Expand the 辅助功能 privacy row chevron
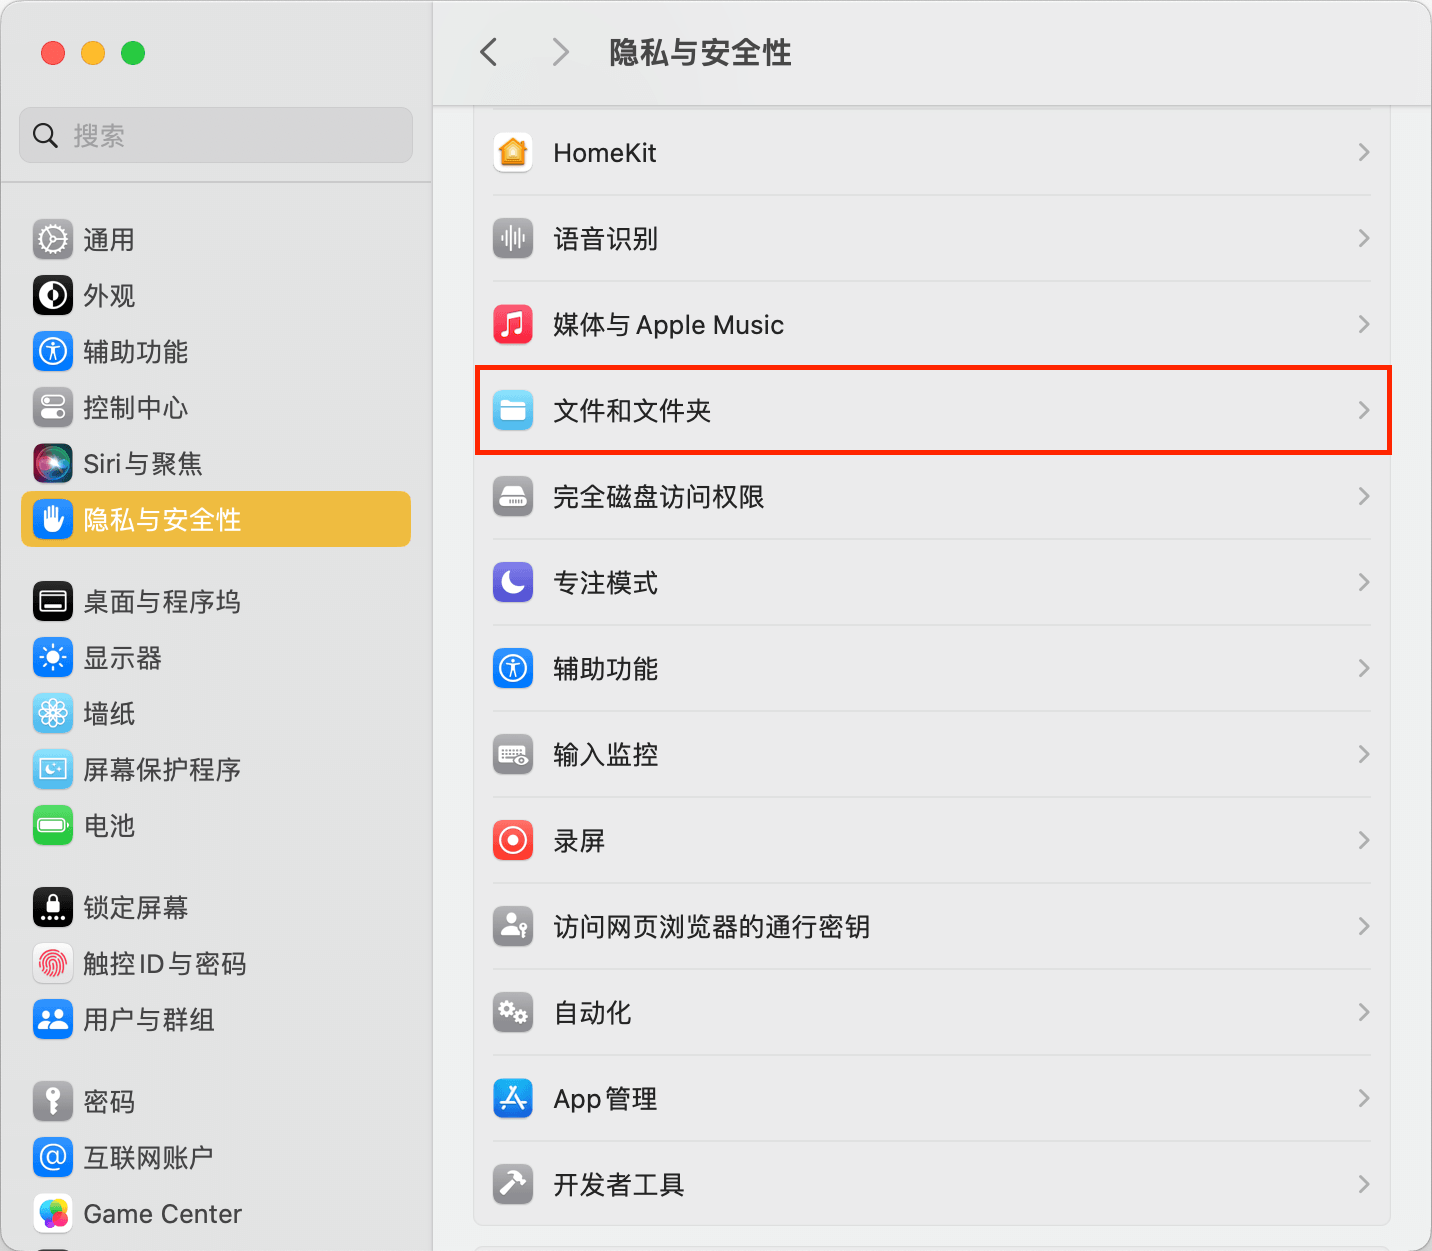Image resolution: width=1432 pixels, height=1251 pixels. [x=1364, y=669]
